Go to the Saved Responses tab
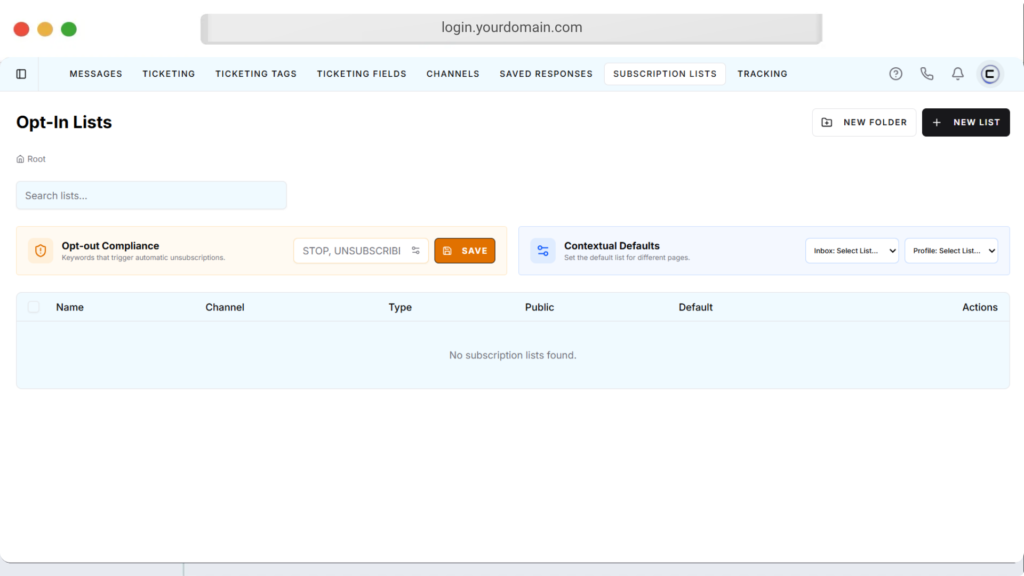 coord(546,74)
